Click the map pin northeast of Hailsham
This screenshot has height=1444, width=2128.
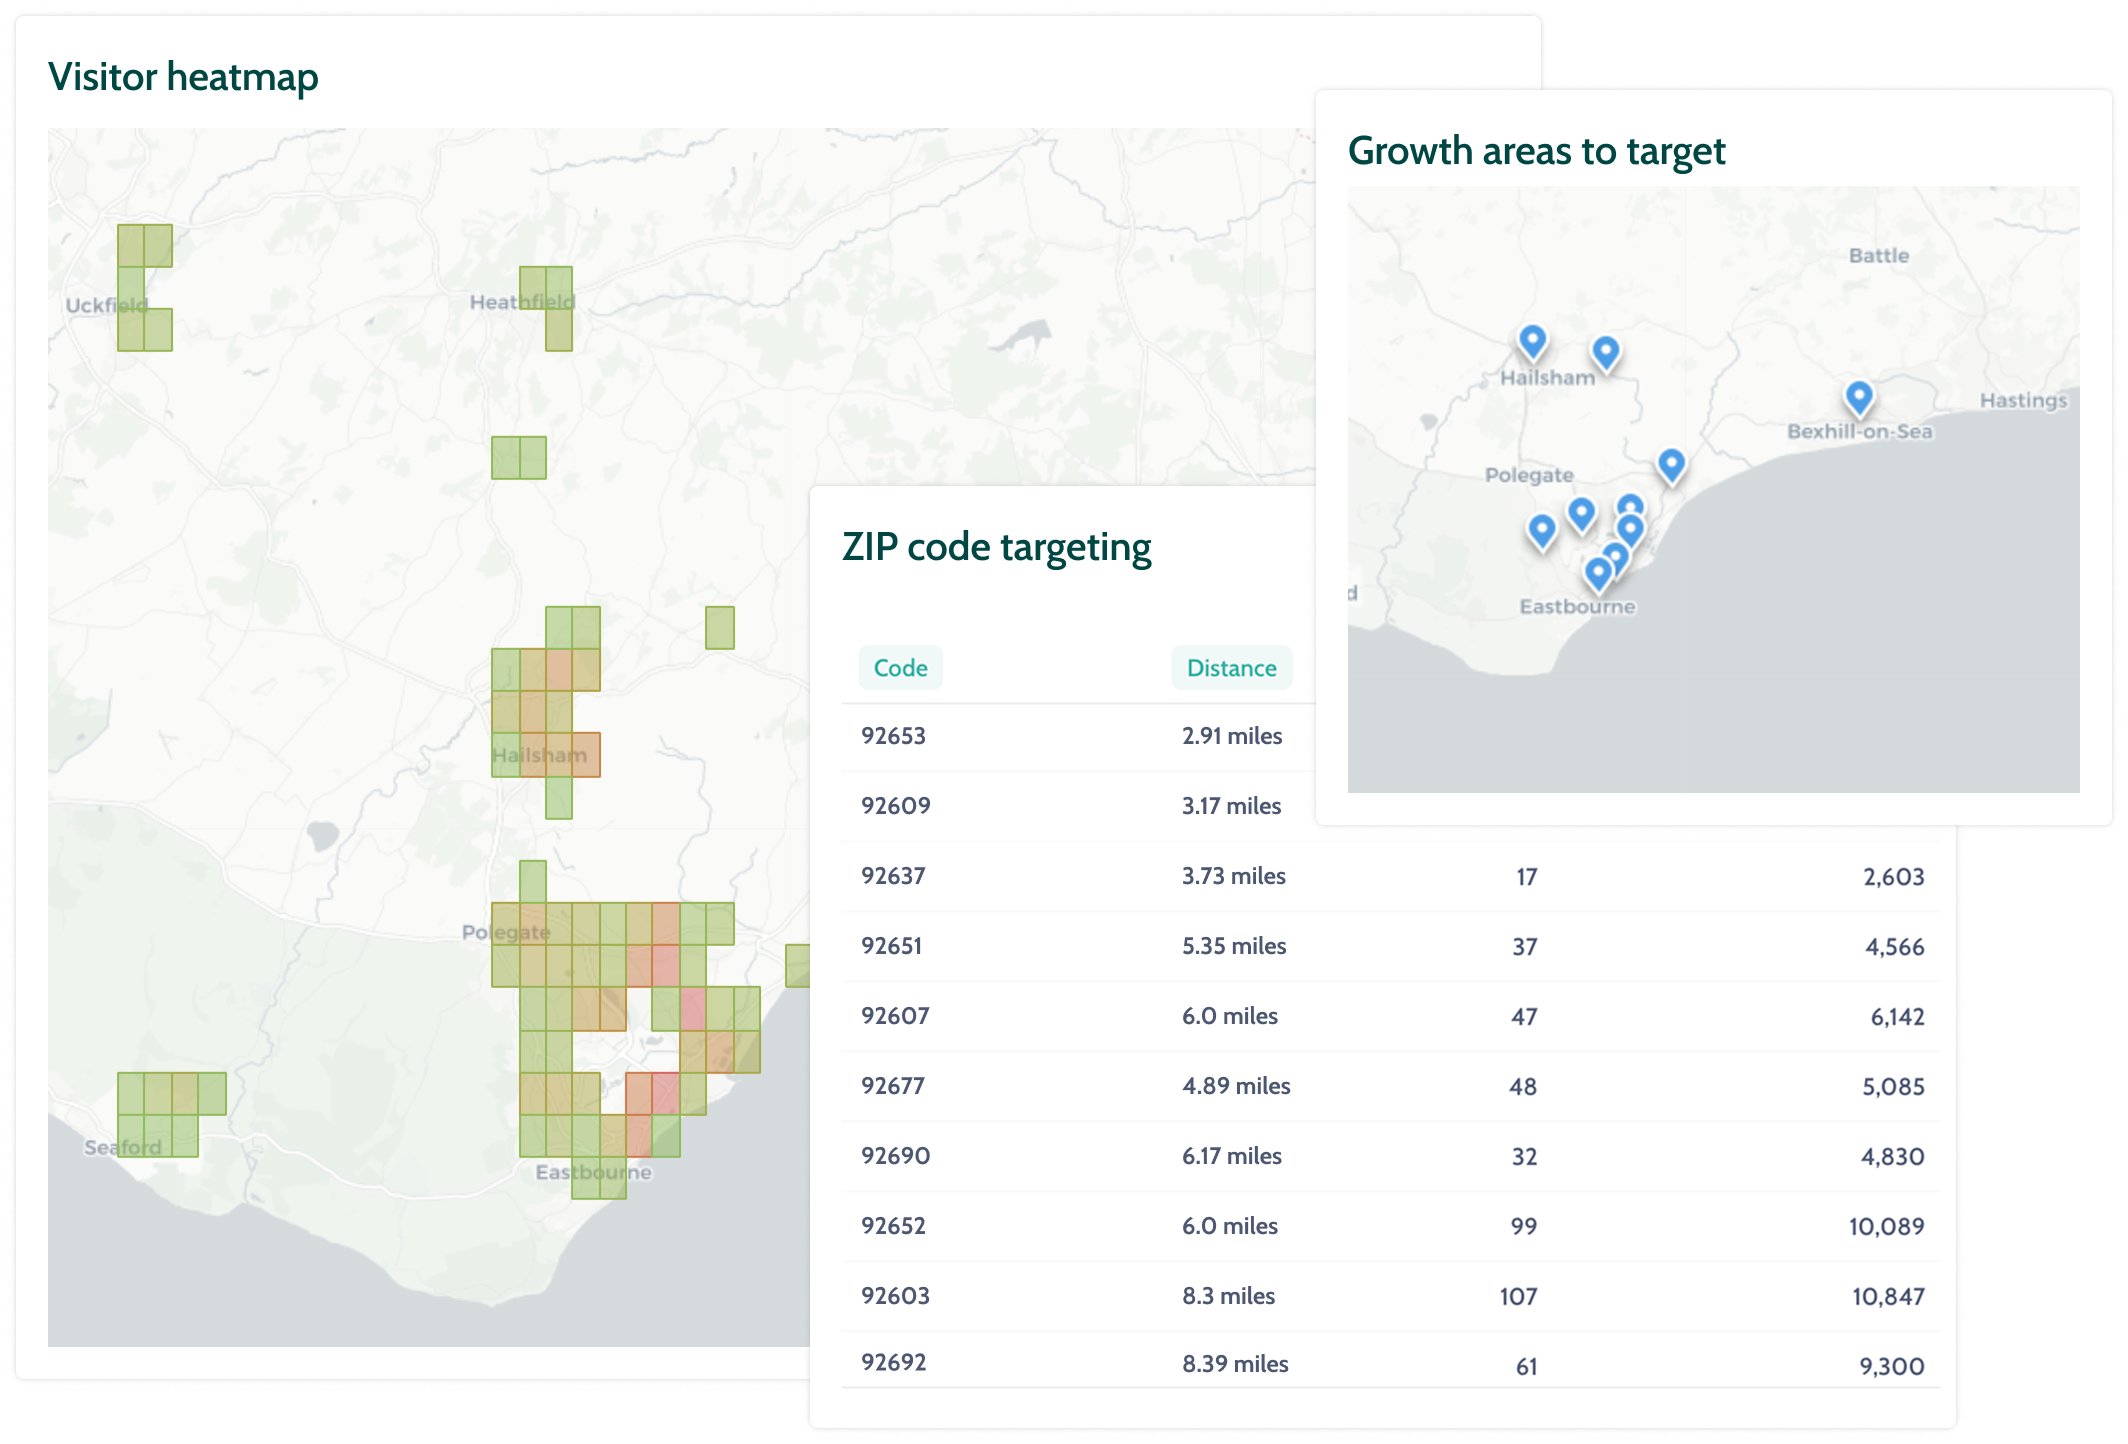point(1605,352)
